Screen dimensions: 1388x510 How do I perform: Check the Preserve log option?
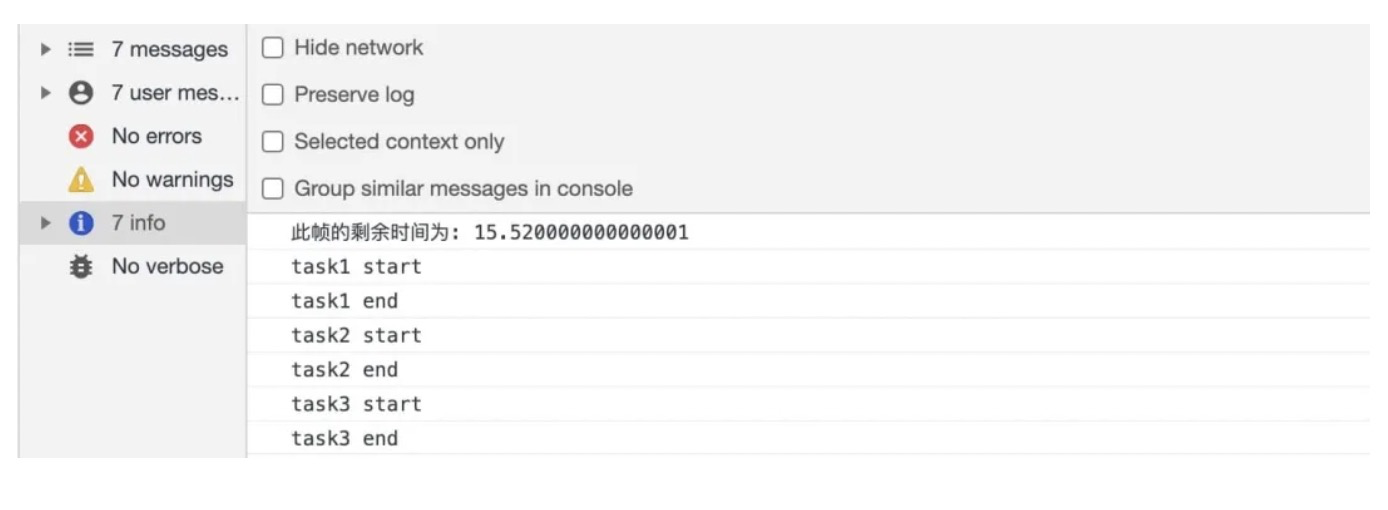click(x=272, y=95)
